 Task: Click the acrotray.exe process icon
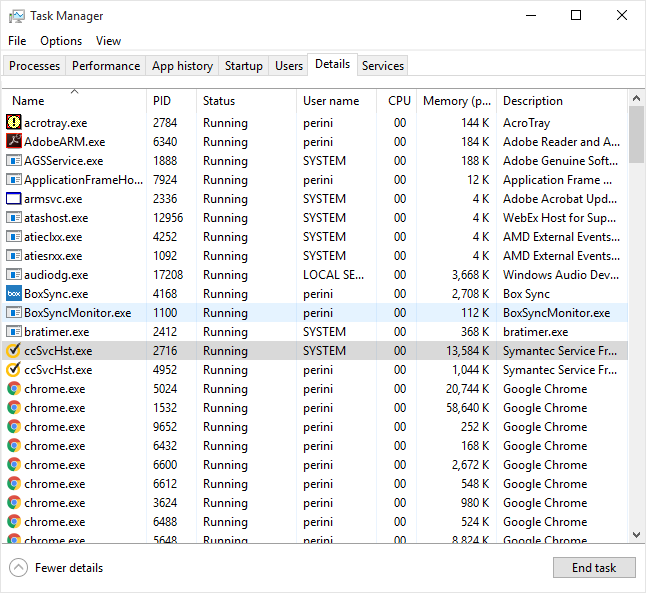(x=14, y=123)
